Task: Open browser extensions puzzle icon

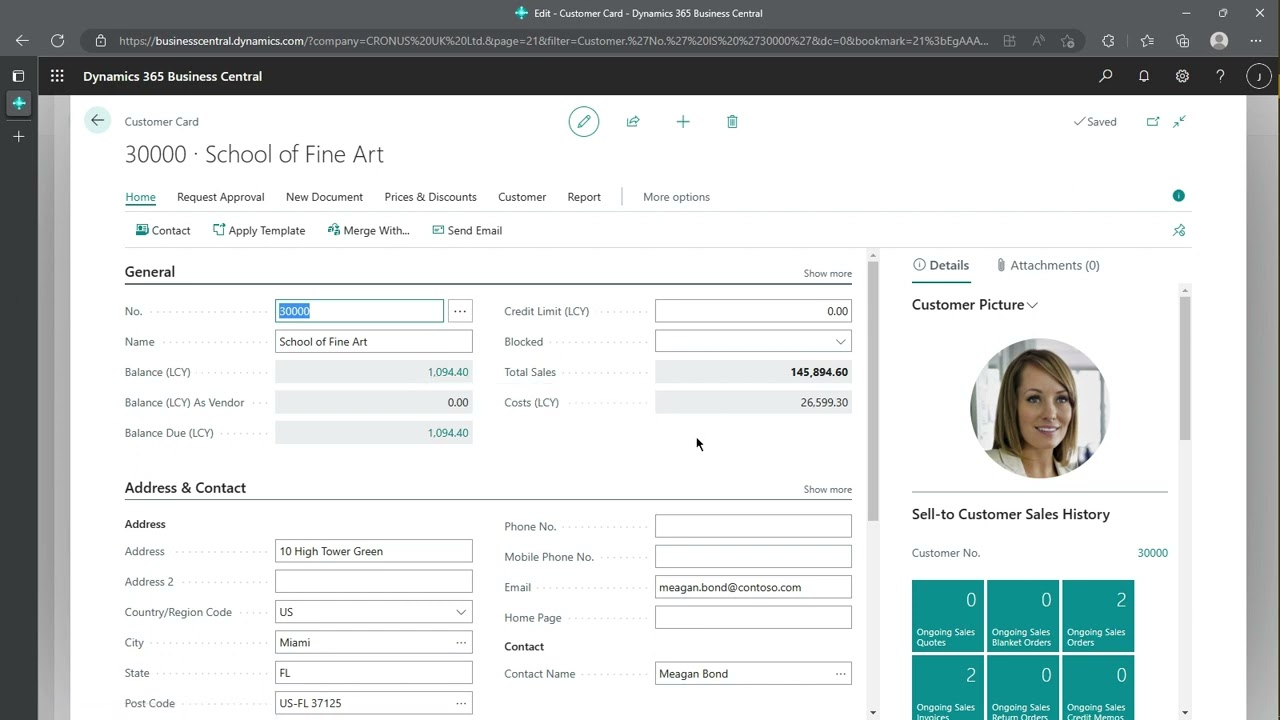Action: (x=1108, y=41)
